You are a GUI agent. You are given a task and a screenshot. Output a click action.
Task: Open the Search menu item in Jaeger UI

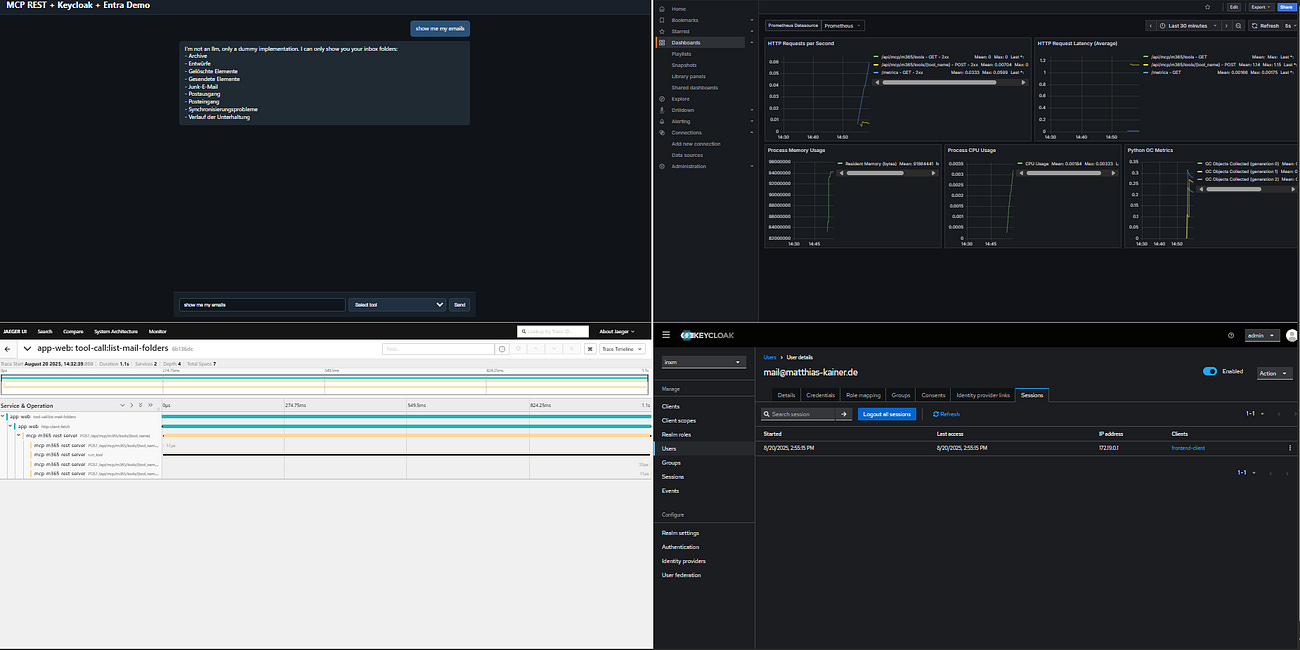[45, 331]
